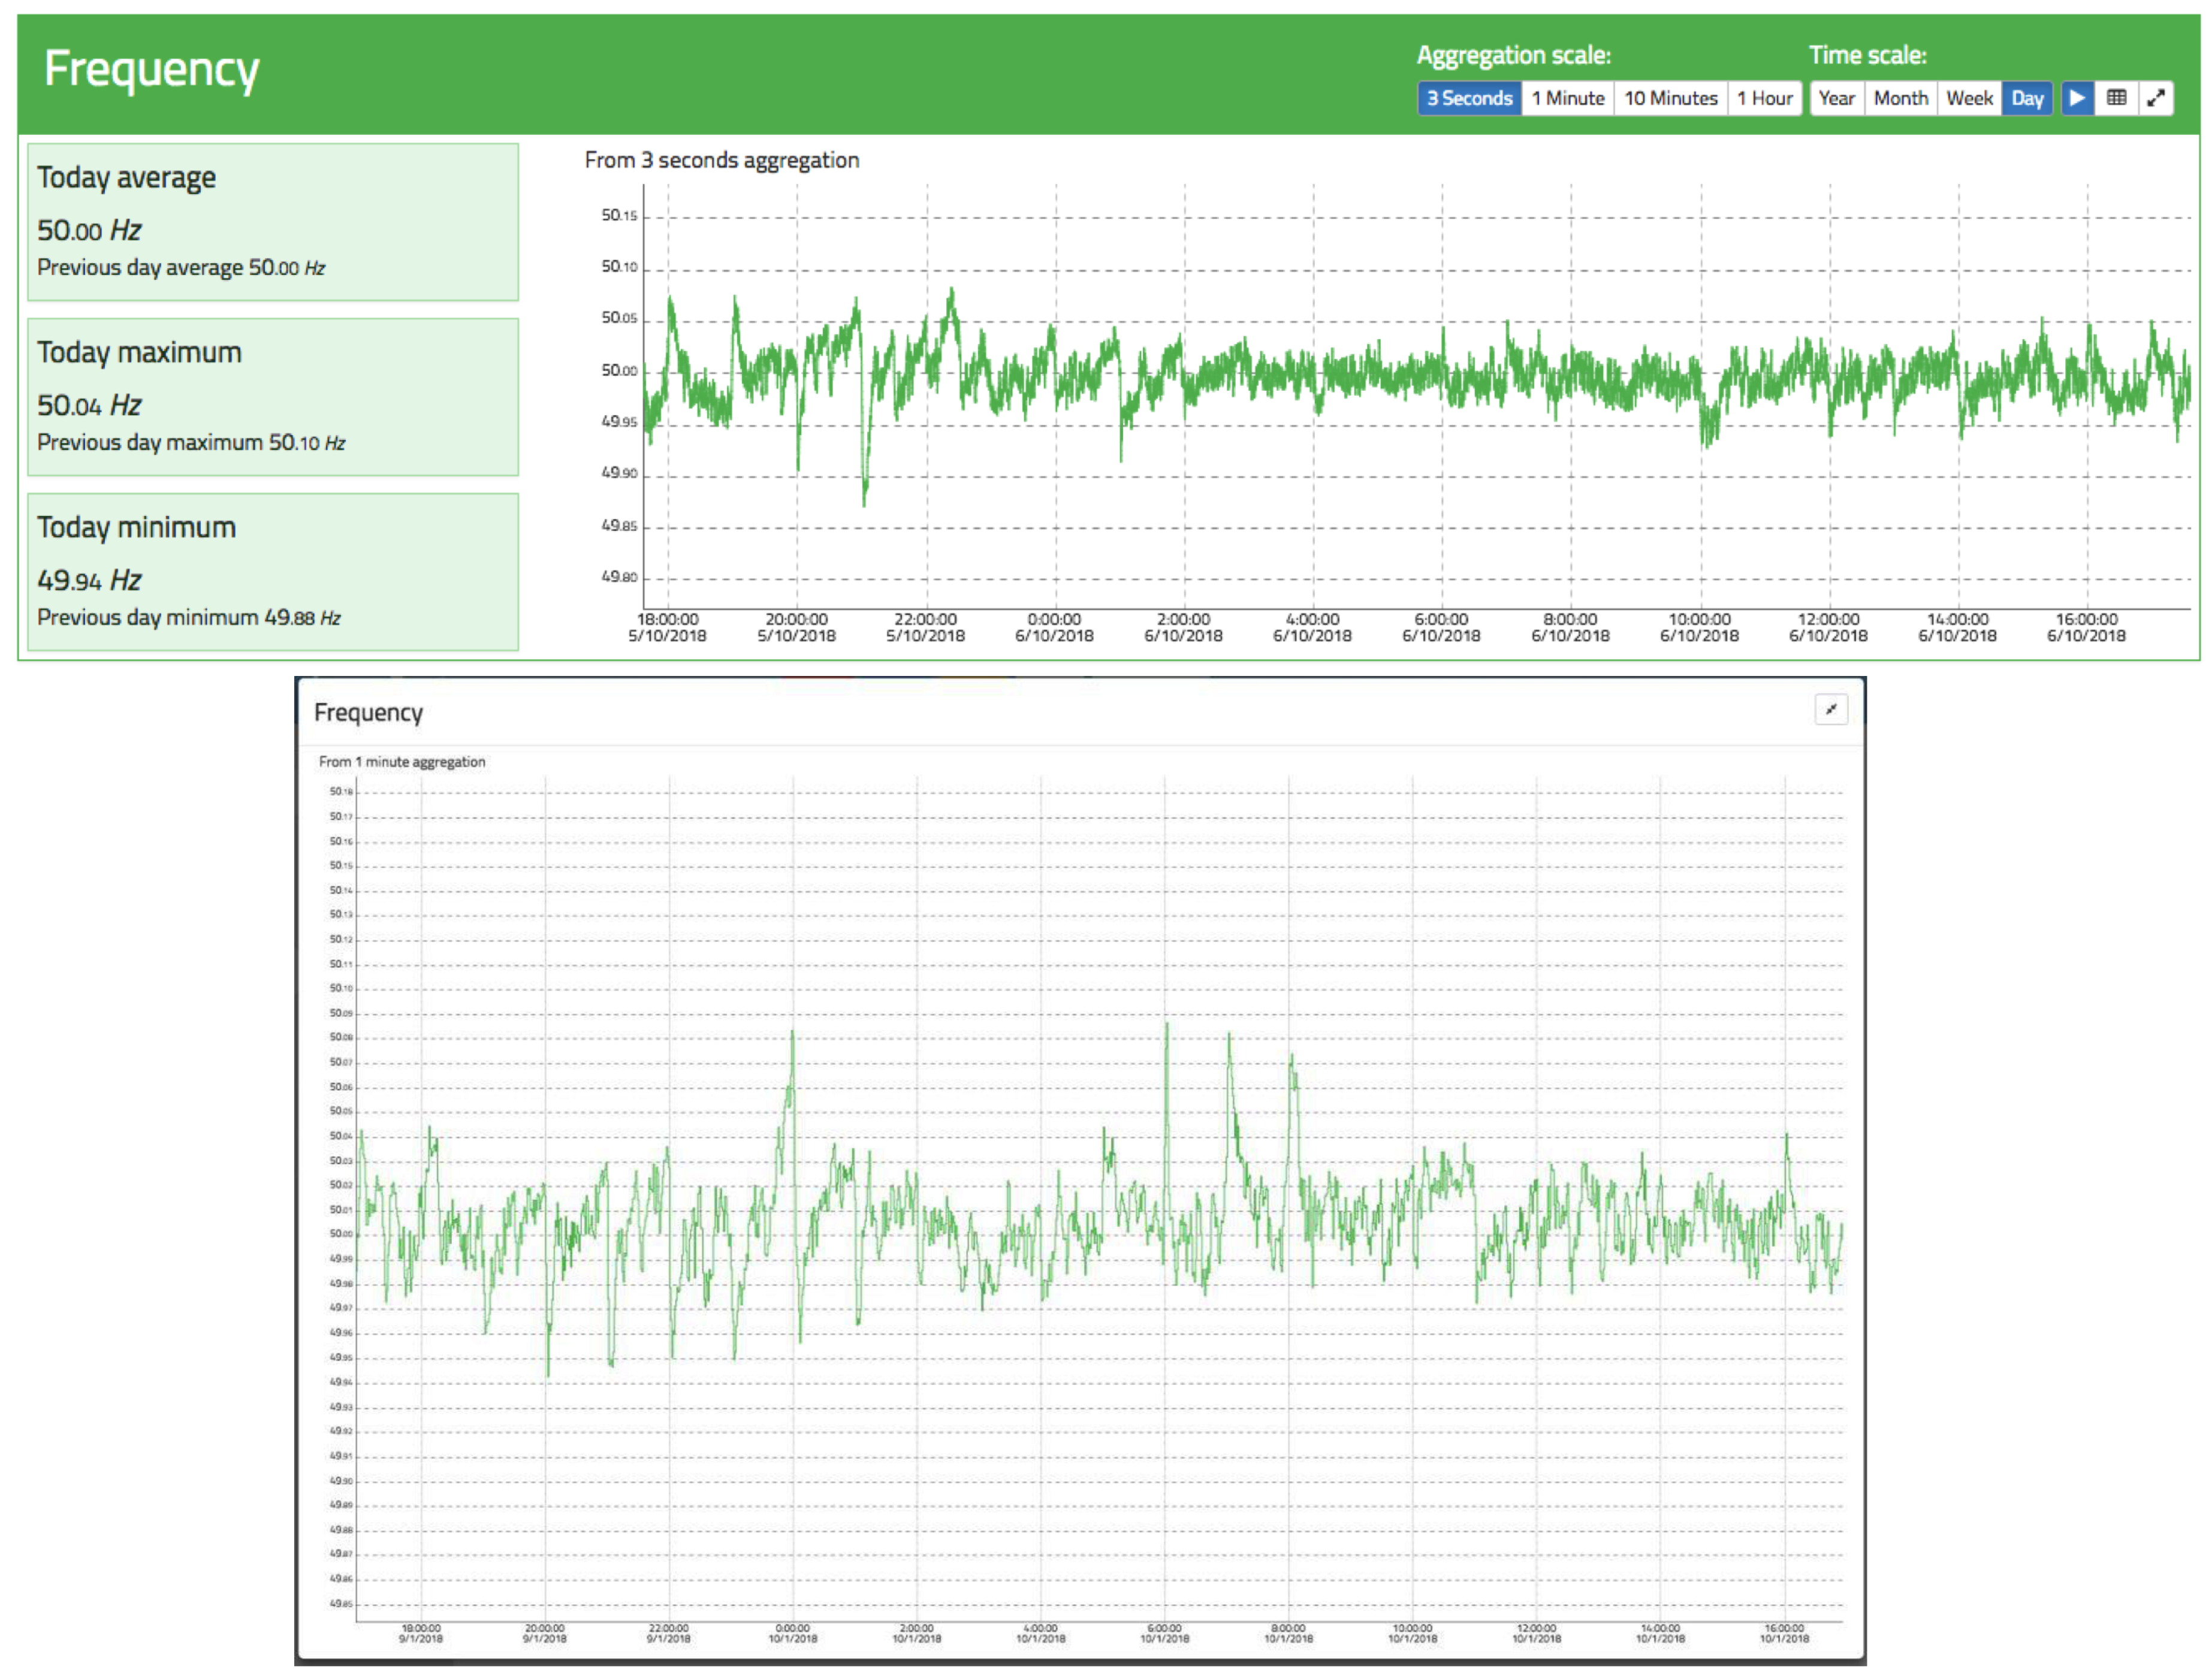This screenshot has width=2212, height=1678.
Task: Select the Day time scale
Action: click(2027, 98)
